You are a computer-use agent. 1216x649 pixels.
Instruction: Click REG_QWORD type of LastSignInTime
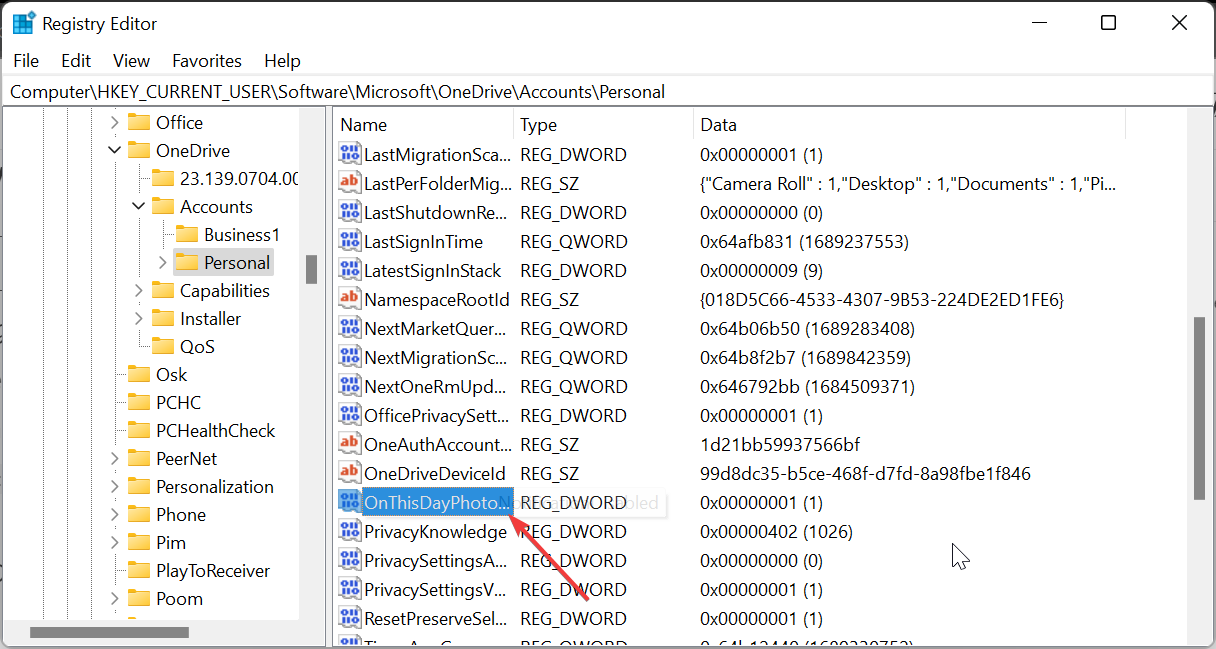[574, 242]
